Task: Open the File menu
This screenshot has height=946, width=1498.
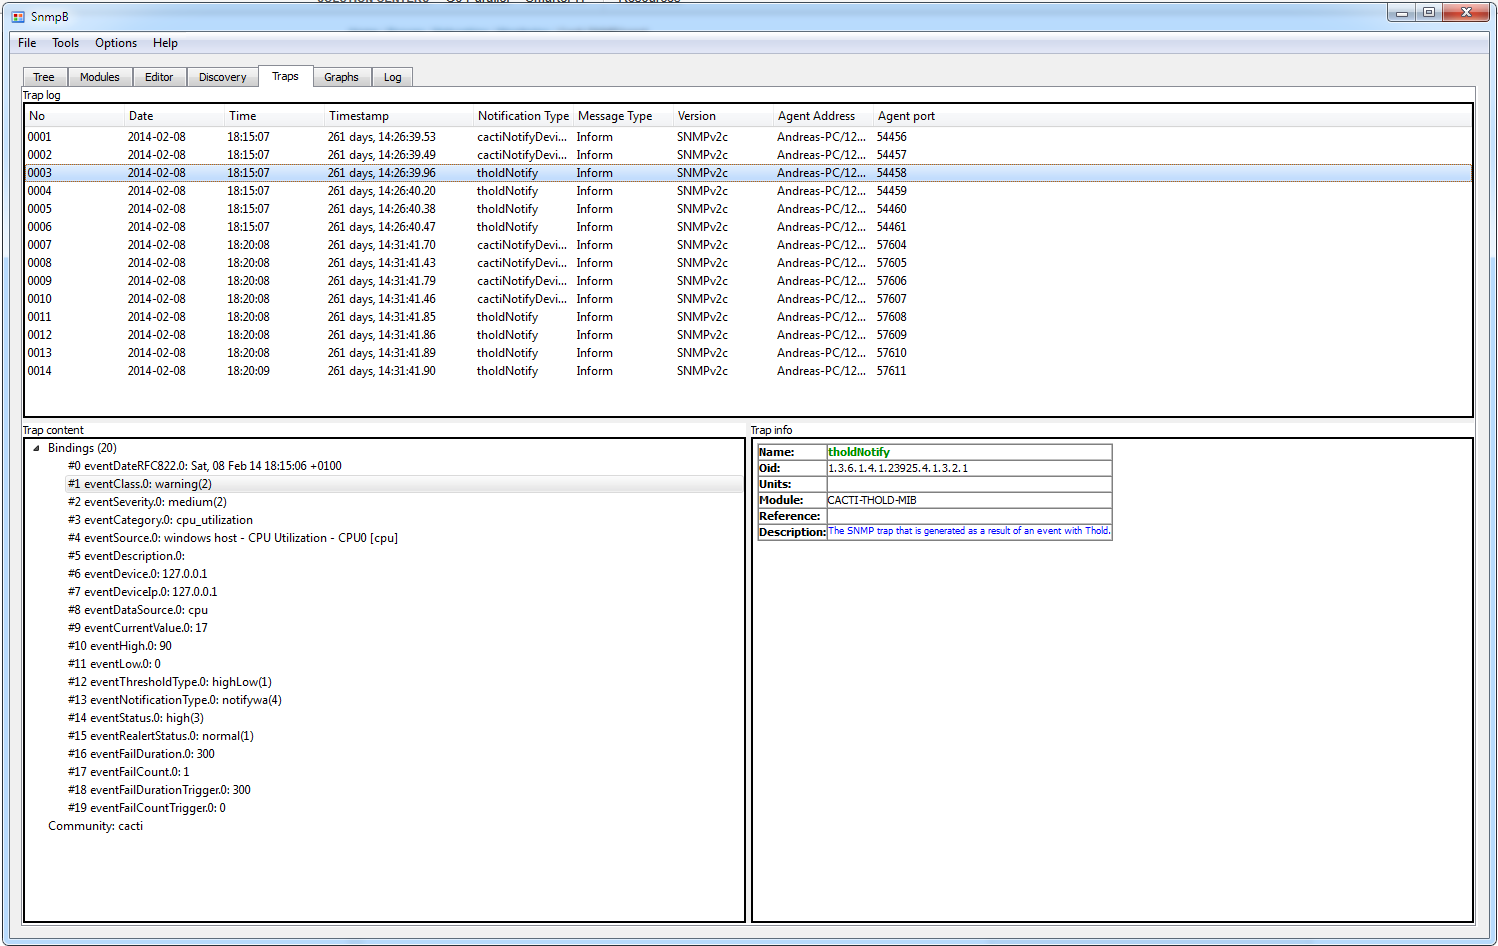Action: pos(26,43)
